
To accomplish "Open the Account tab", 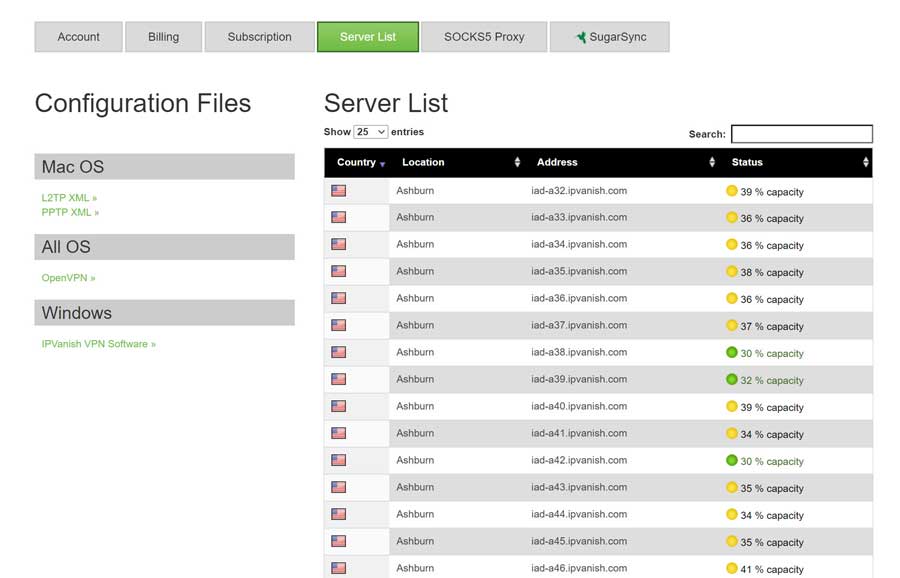I will click(79, 37).
